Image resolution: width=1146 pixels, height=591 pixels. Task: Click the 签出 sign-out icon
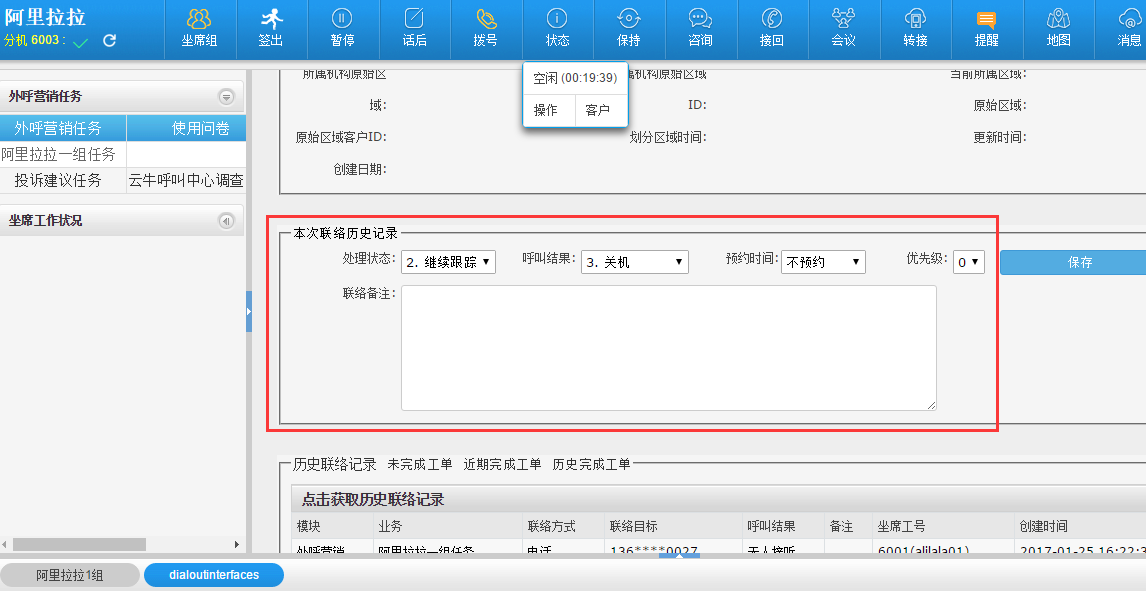(271, 28)
